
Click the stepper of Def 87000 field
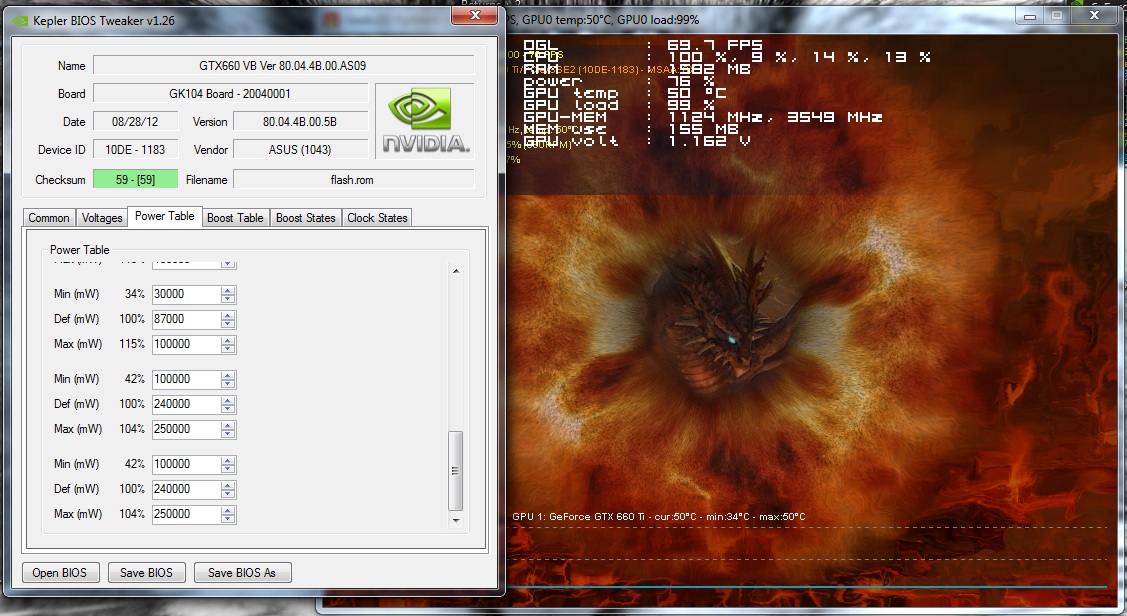[x=228, y=319]
